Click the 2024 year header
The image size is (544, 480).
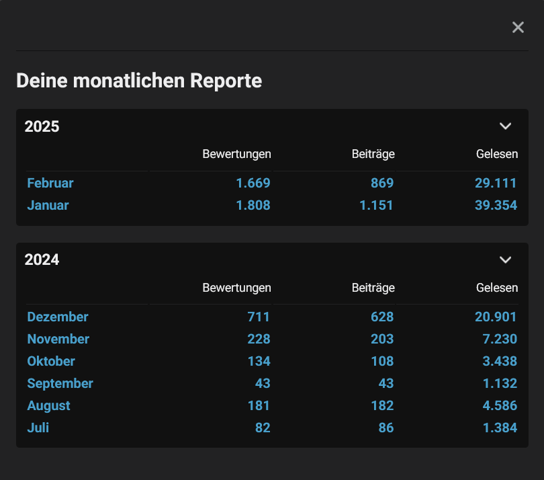coord(42,260)
